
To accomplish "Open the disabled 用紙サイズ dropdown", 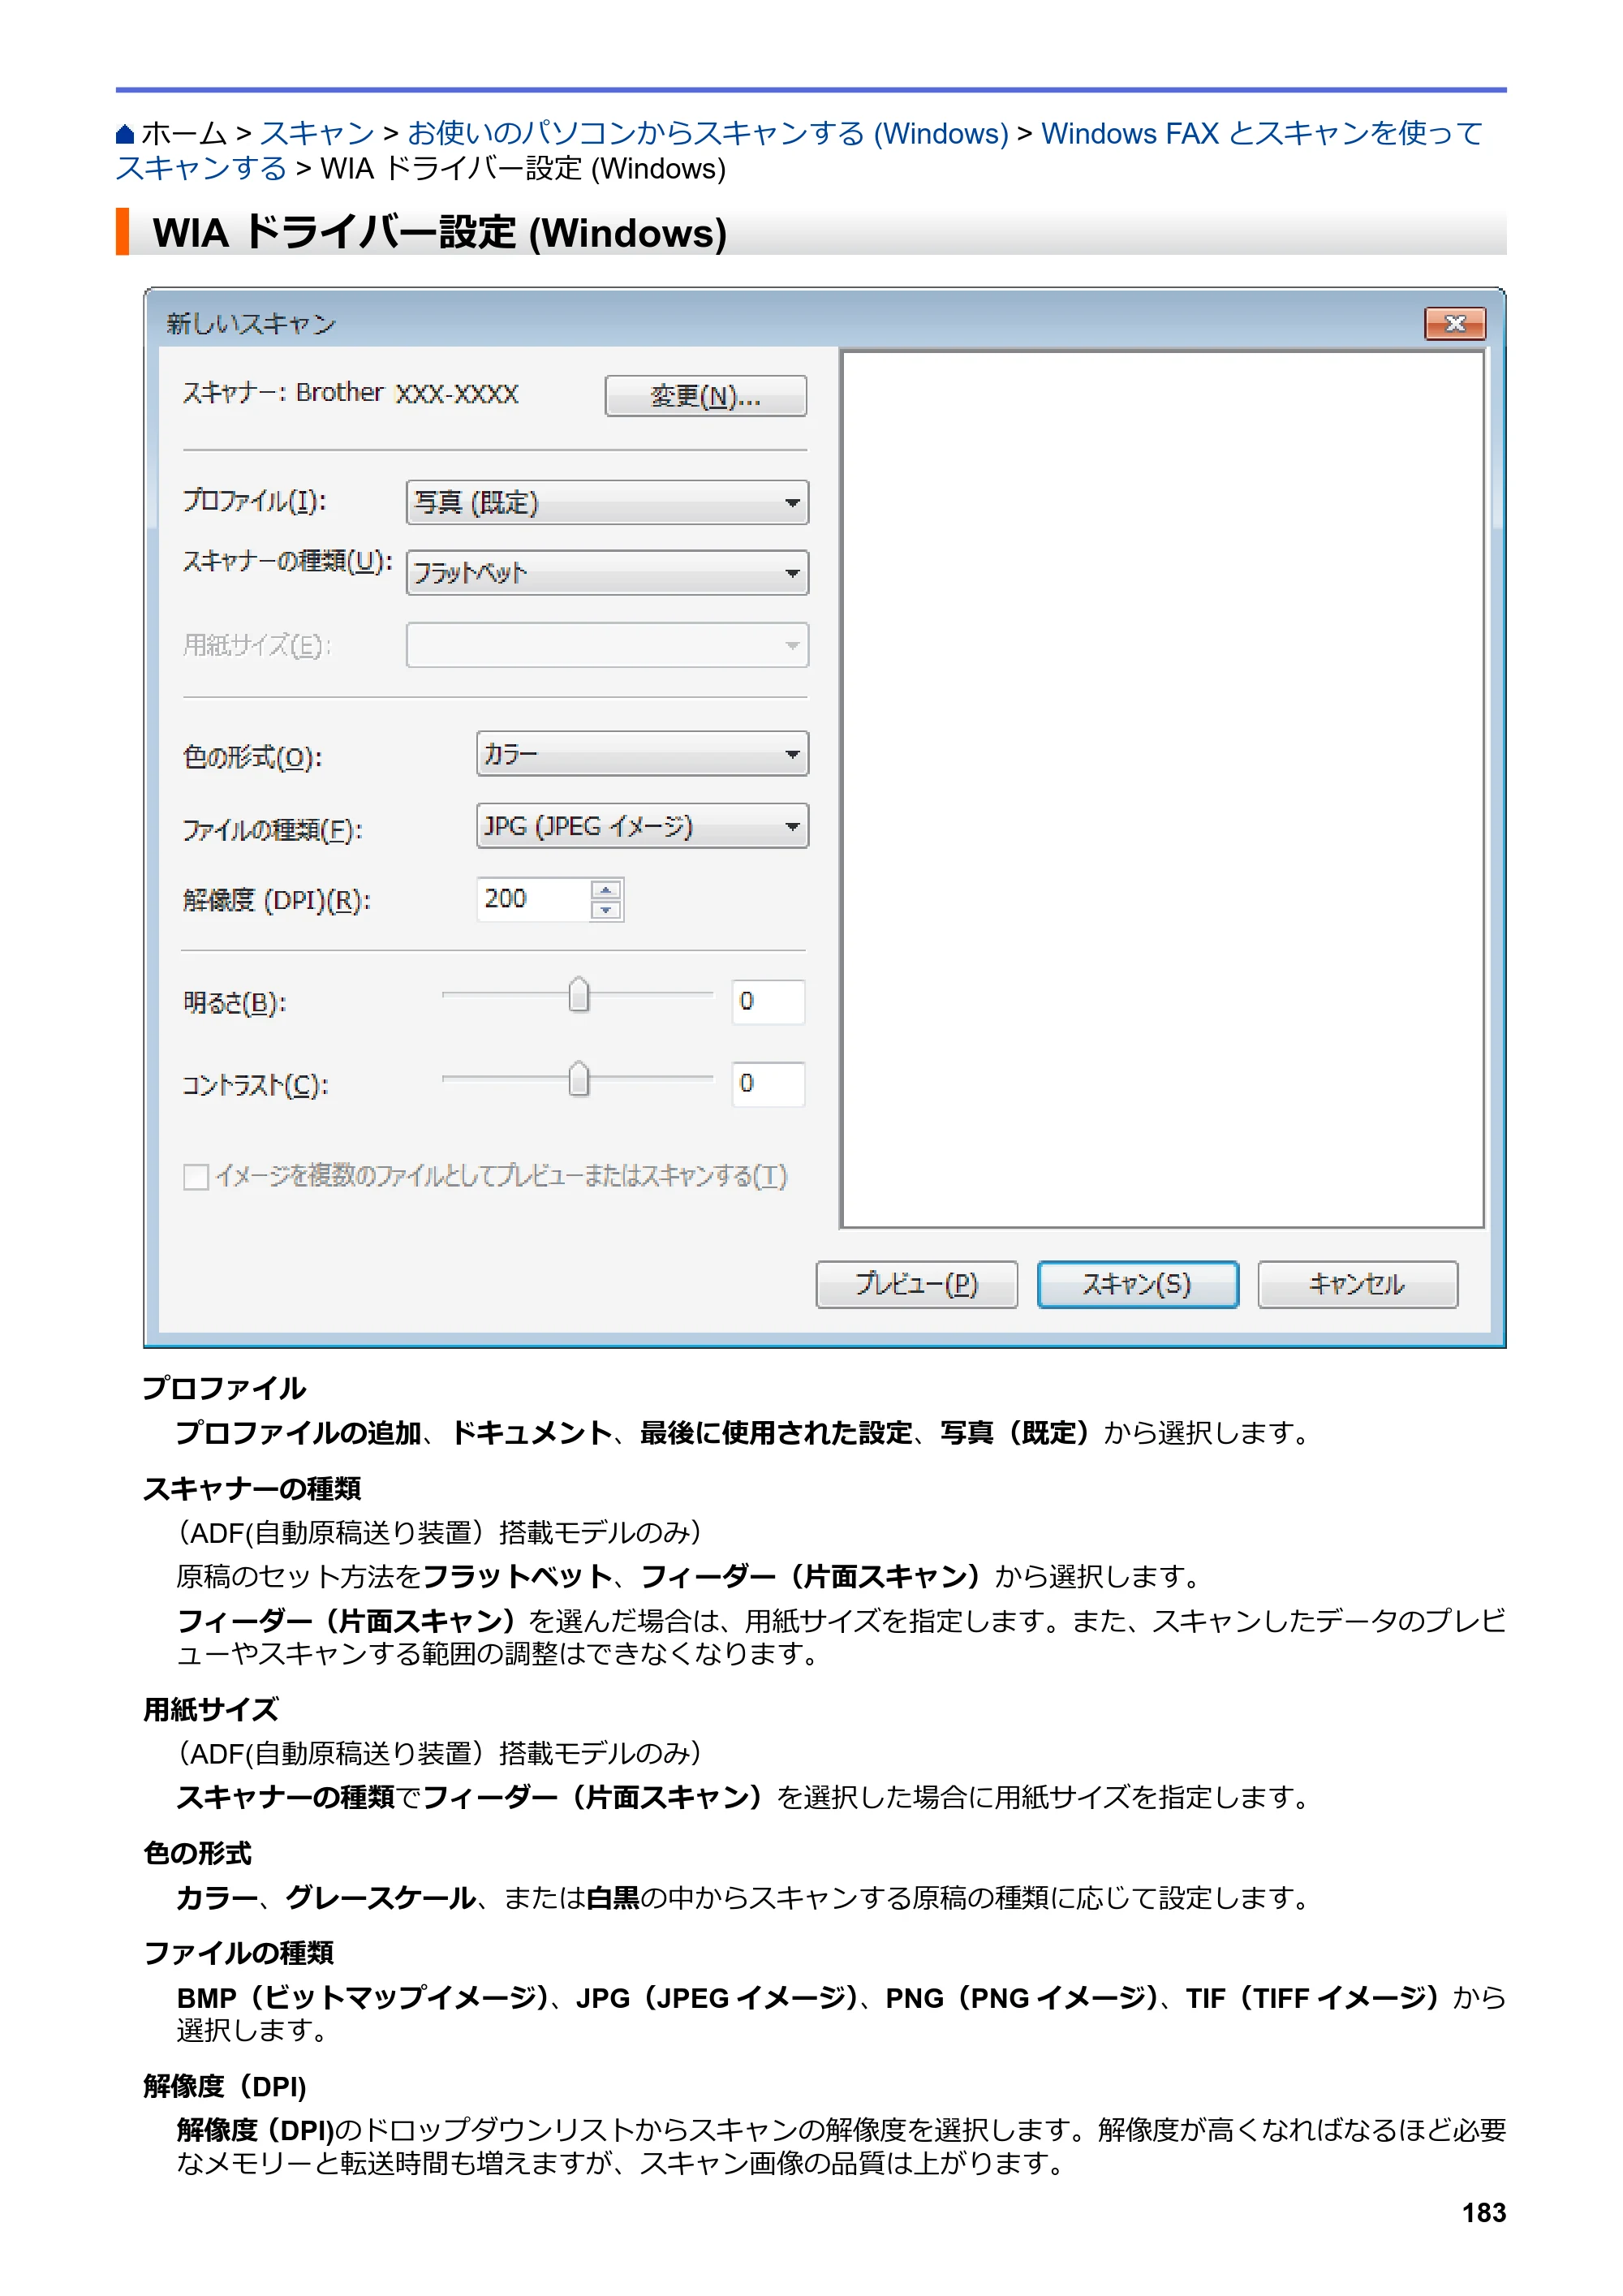I will pos(607,645).
